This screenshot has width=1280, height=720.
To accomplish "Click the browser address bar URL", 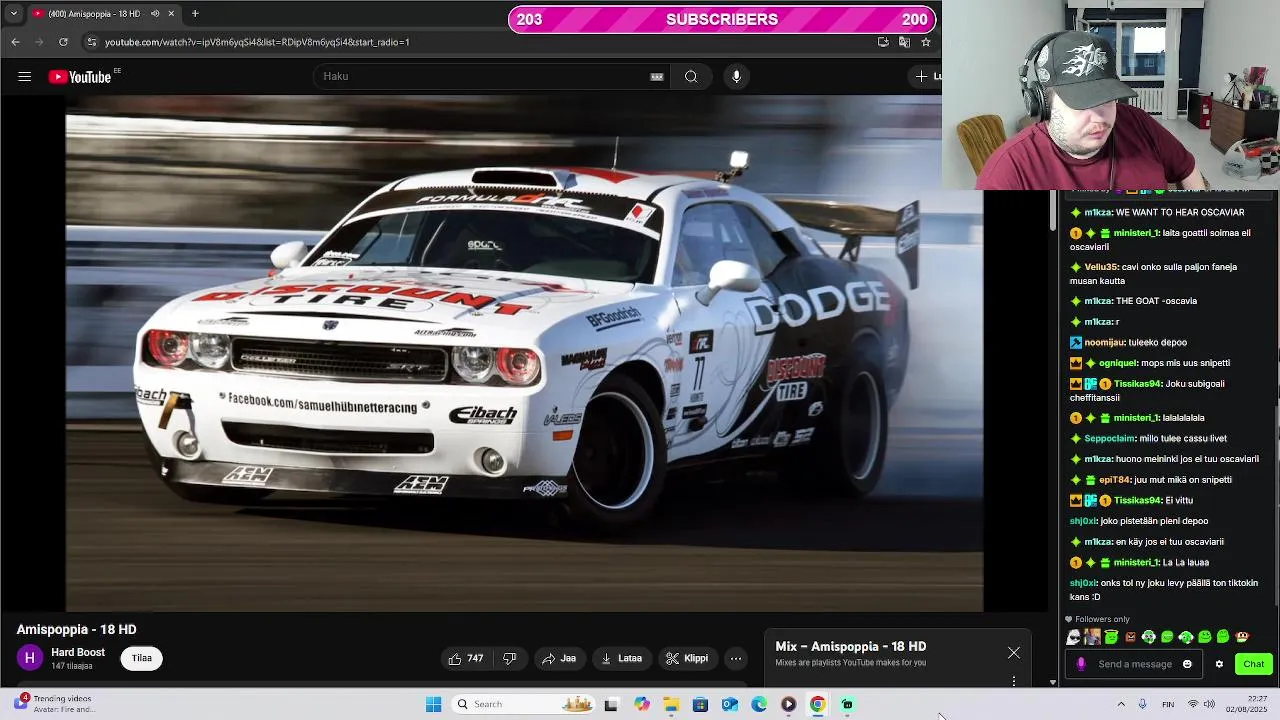I will (257, 42).
